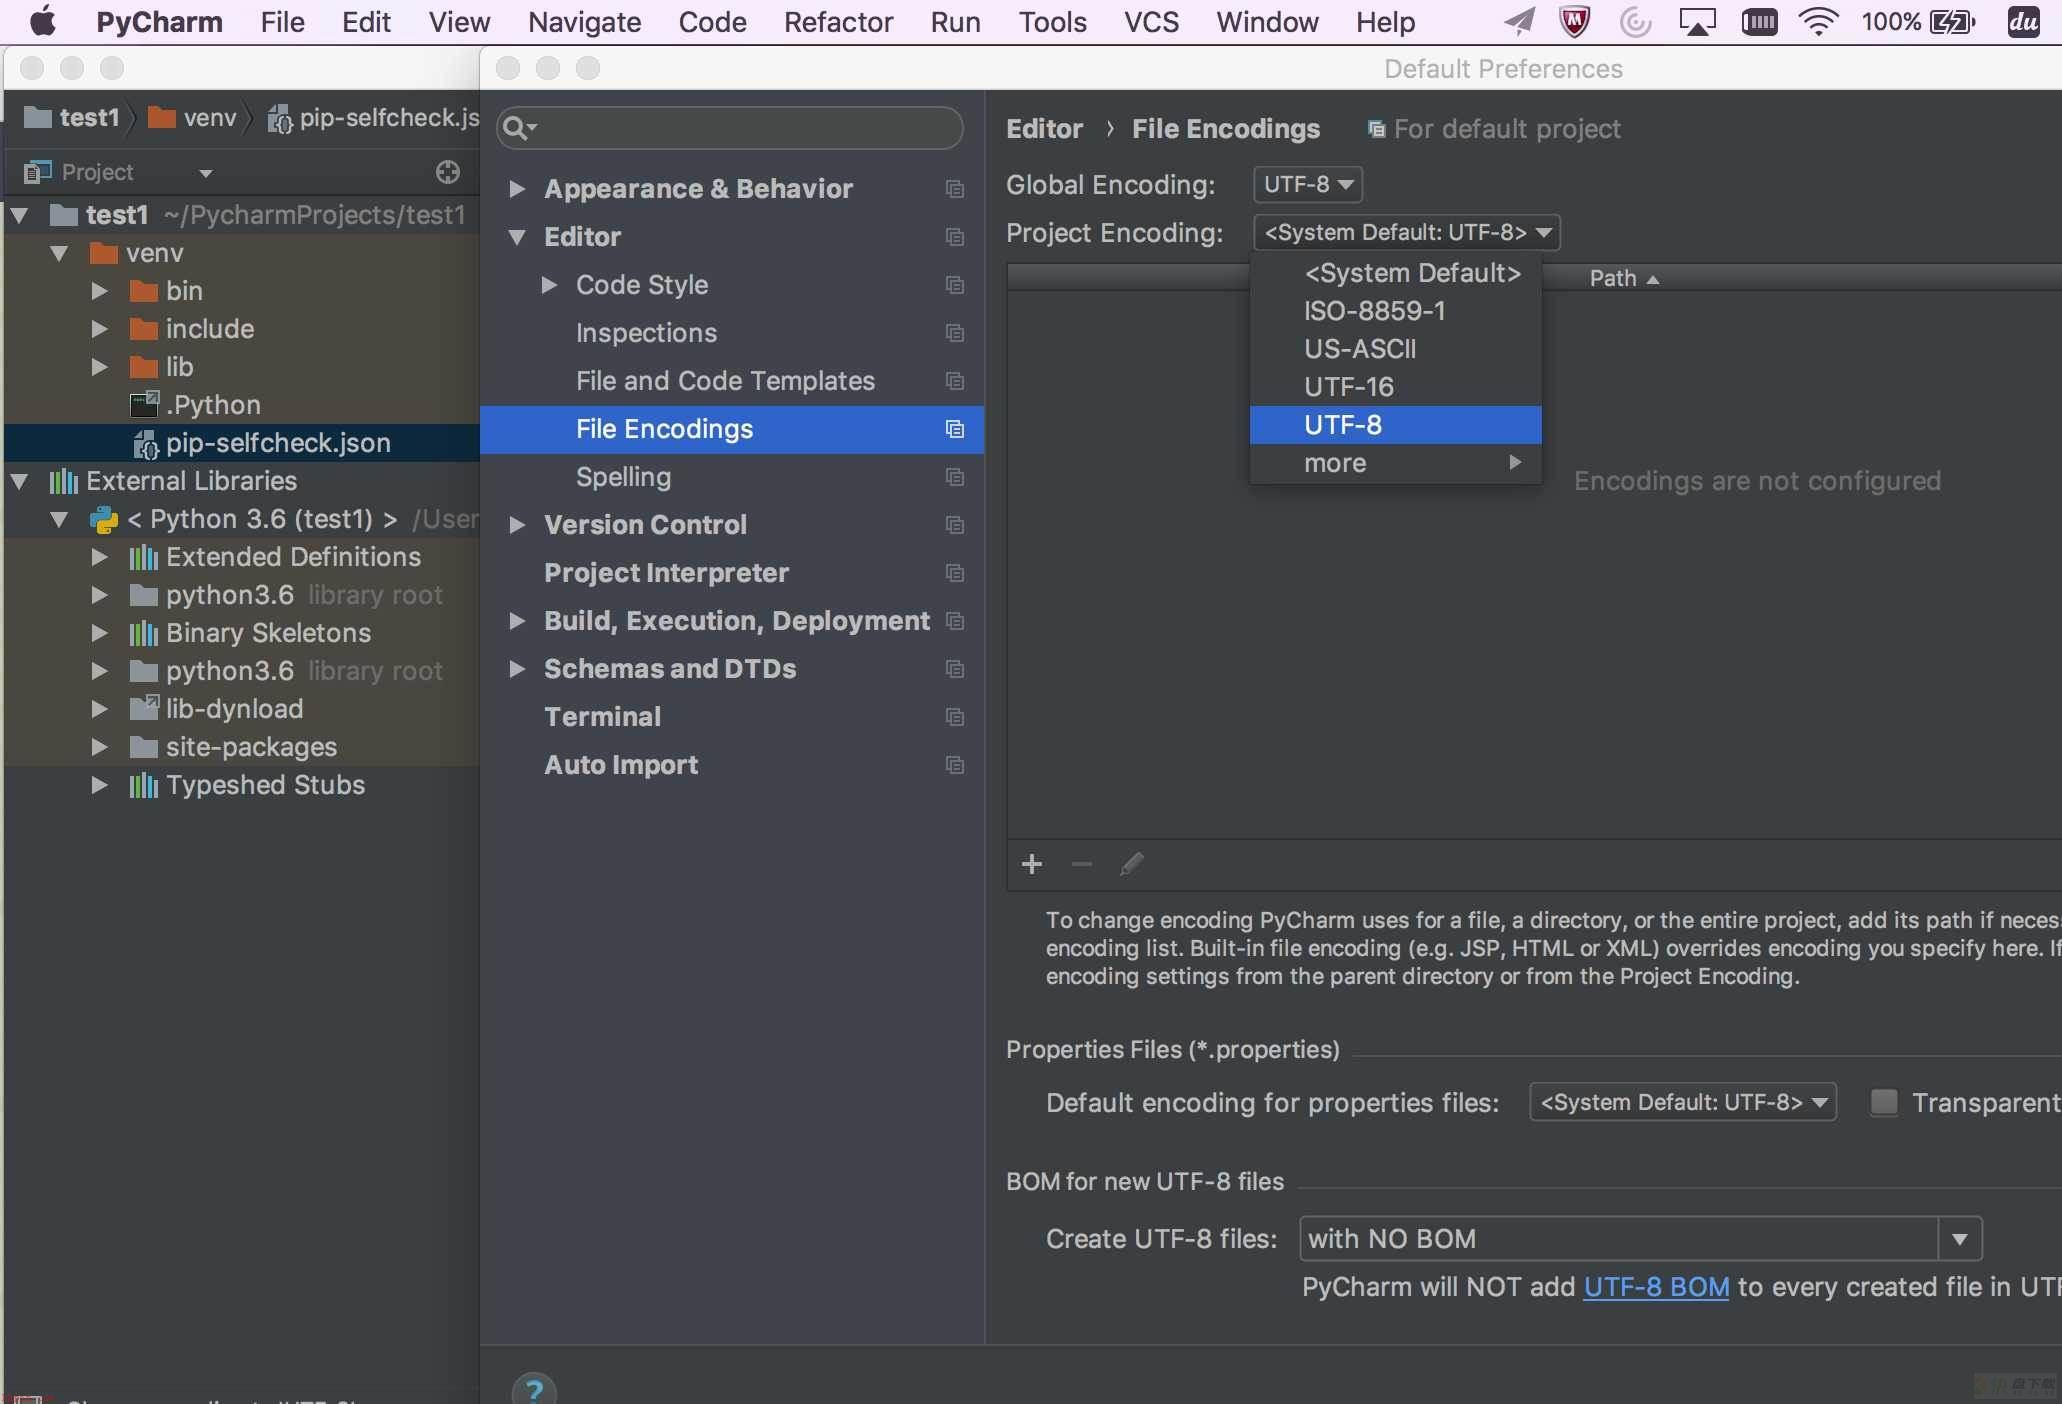Click the Wi-Fi status icon

click(x=1819, y=22)
